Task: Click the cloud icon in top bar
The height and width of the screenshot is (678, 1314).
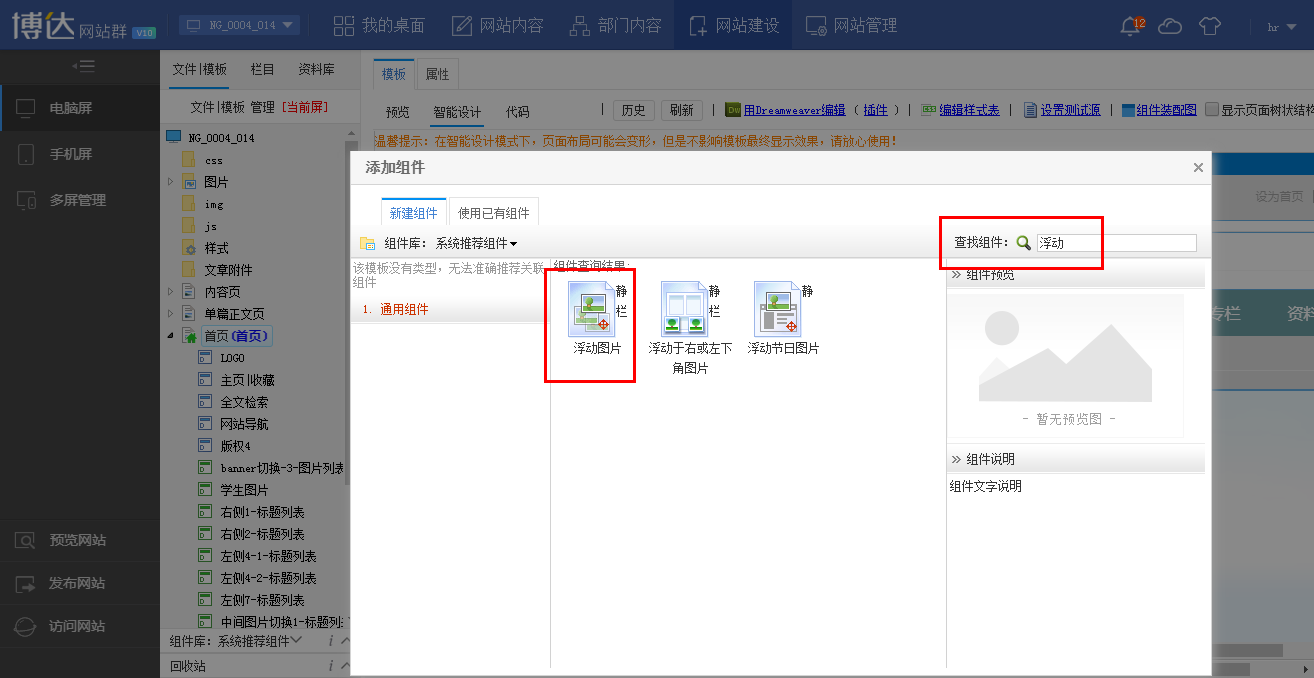Action: [1170, 26]
